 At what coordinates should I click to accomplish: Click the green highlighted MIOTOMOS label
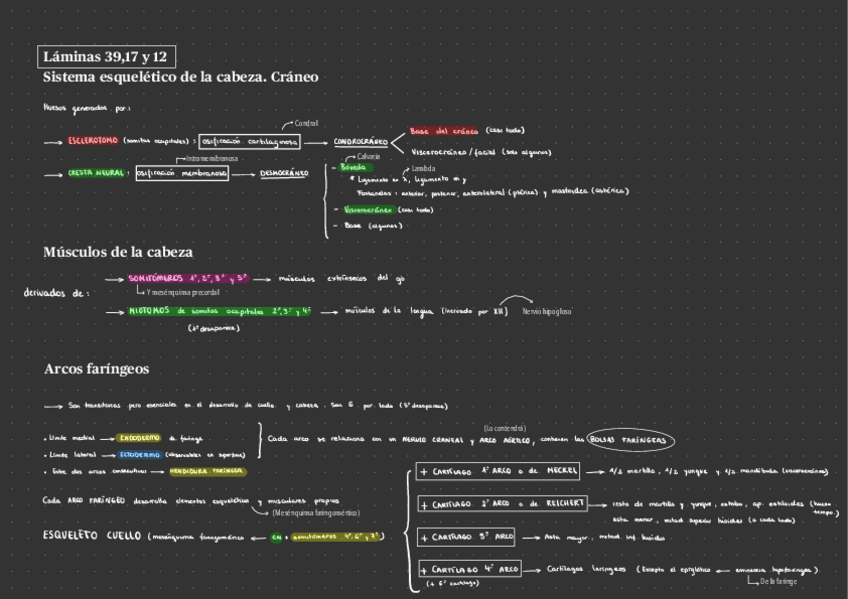pos(148,311)
